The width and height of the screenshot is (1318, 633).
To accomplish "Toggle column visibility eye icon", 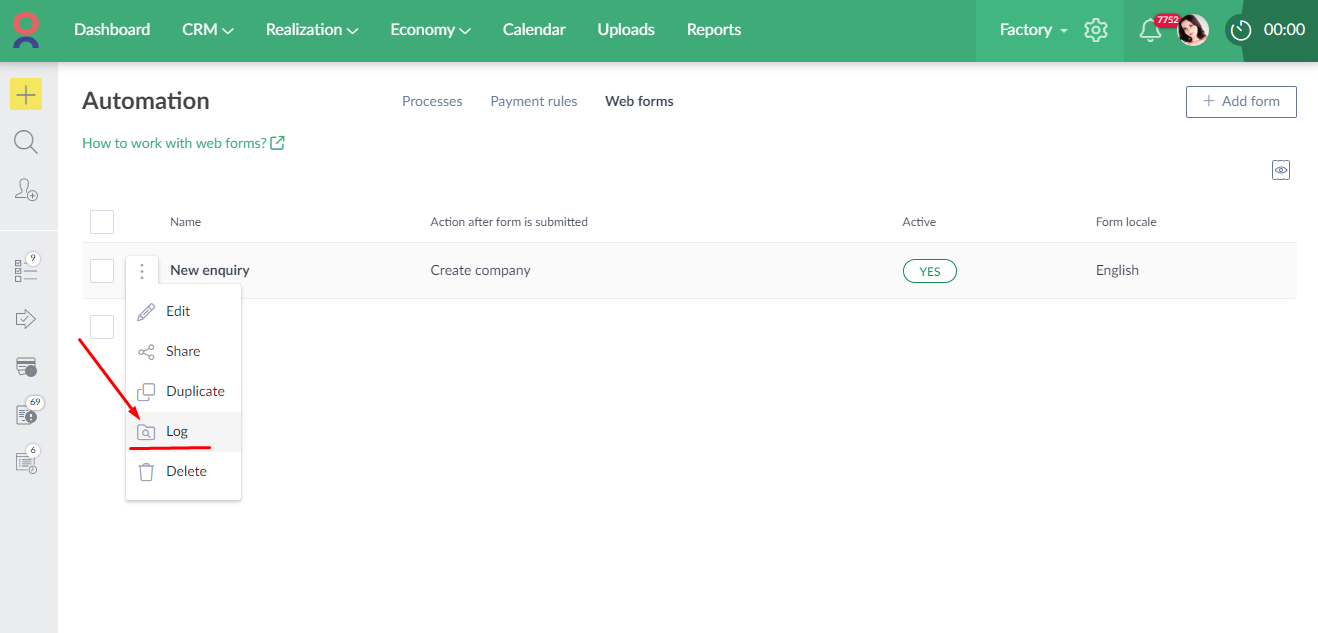I will click(x=1281, y=170).
